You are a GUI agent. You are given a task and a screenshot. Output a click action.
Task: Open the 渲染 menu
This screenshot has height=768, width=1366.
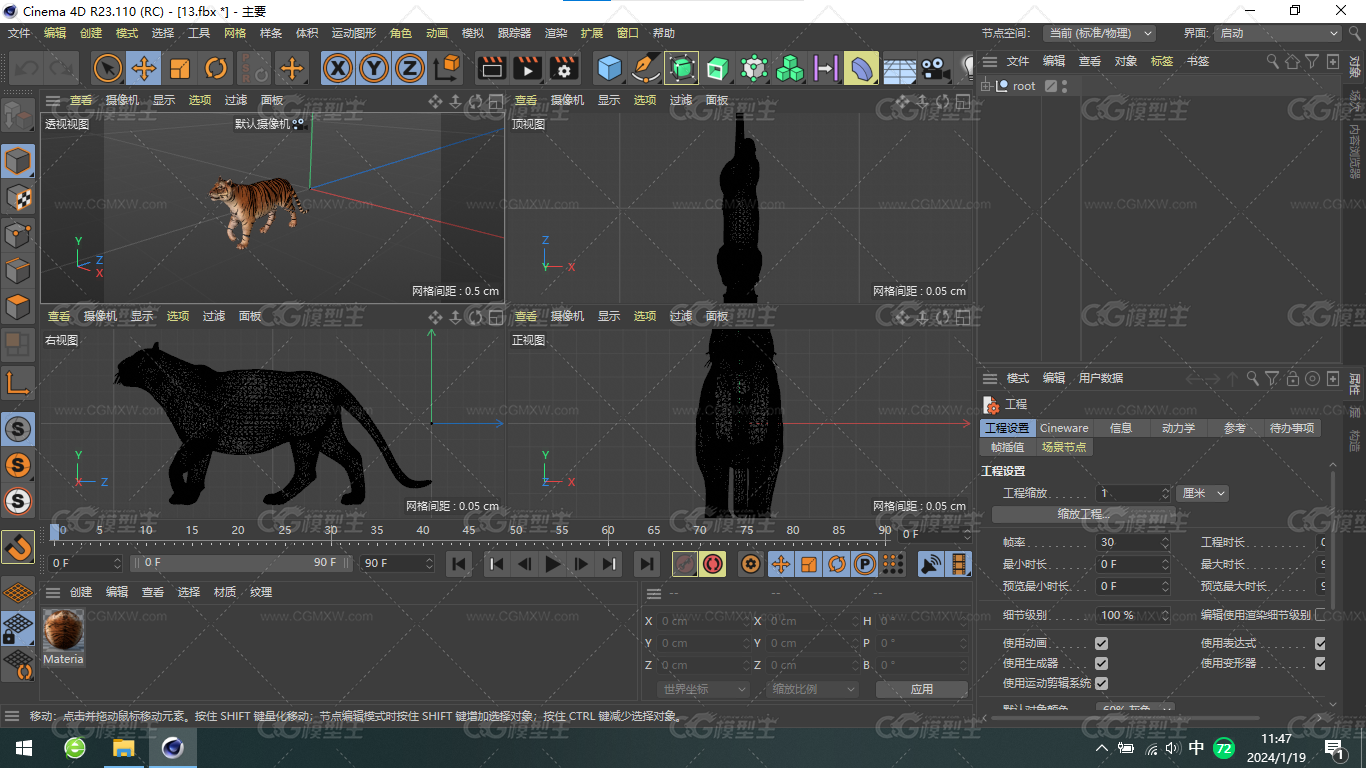click(556, 33)
